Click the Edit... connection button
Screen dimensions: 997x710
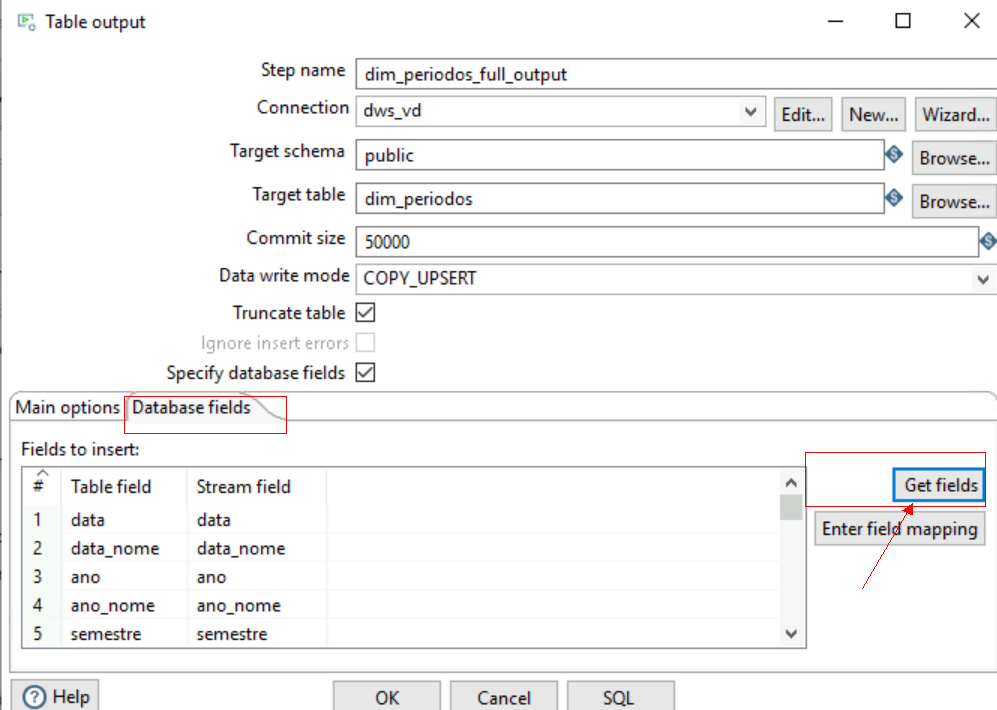pyautogui.click(x=802, y=115)
